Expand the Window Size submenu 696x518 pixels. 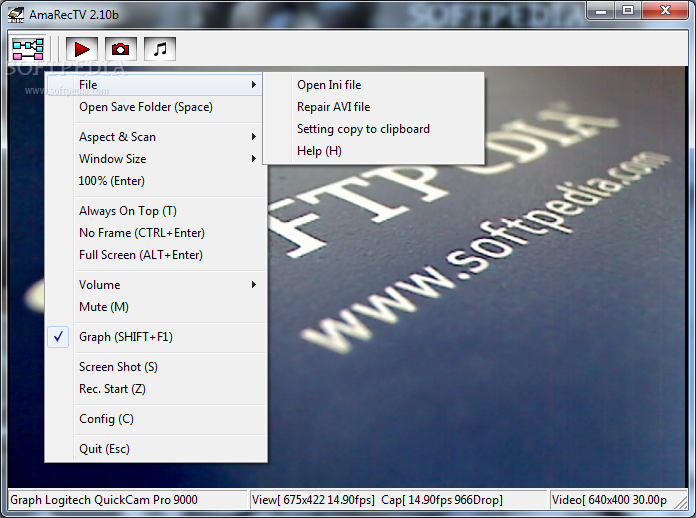pyautogui.click(x=156, y=159)
